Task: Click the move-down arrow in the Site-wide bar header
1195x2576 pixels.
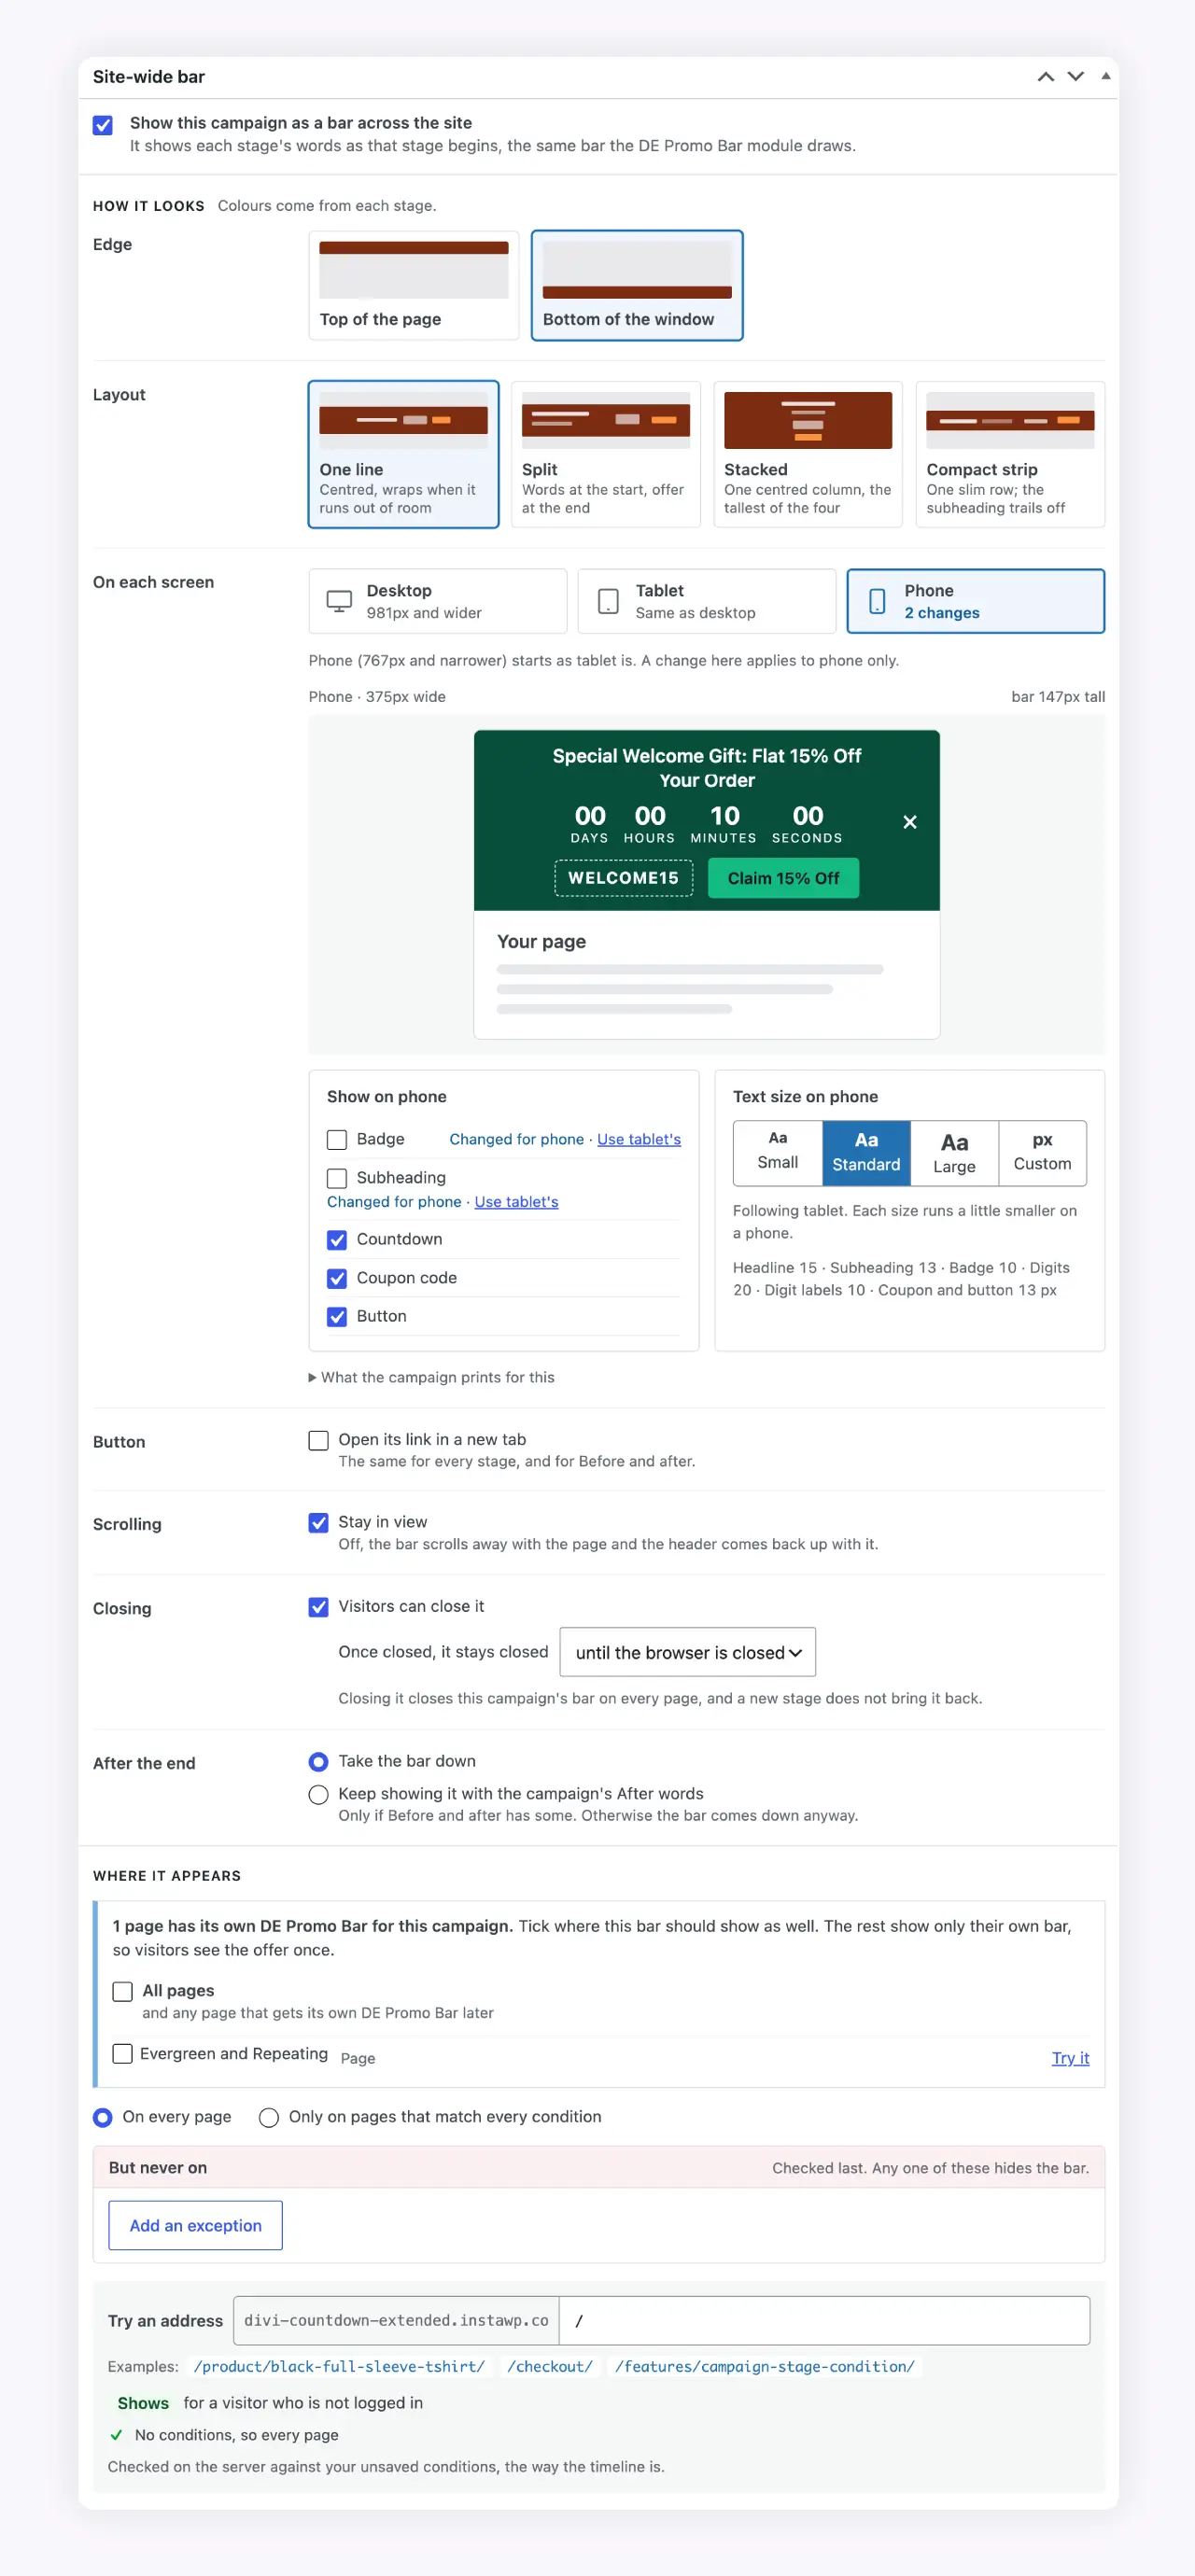Action: coord(1075,77)
